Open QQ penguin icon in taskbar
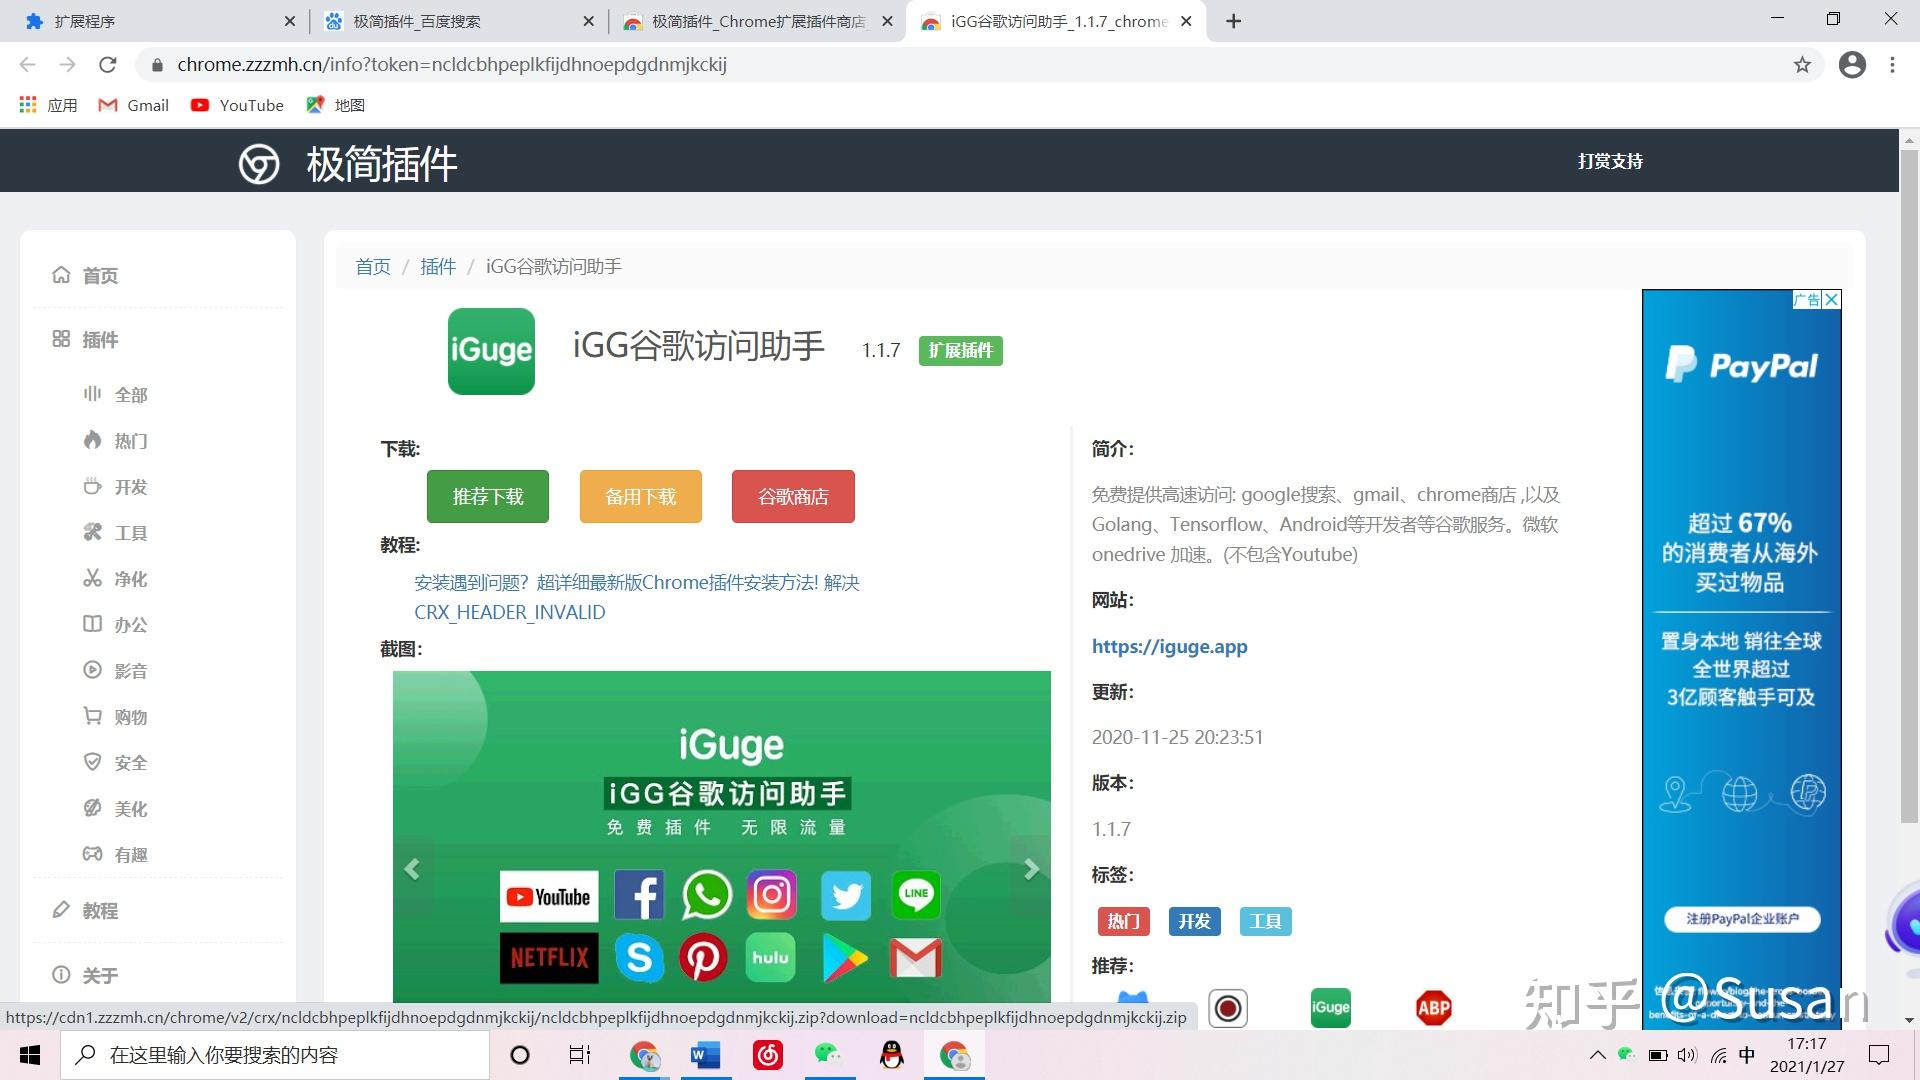Screen dimensions: 1920x1080 (x=892, y=1055)
